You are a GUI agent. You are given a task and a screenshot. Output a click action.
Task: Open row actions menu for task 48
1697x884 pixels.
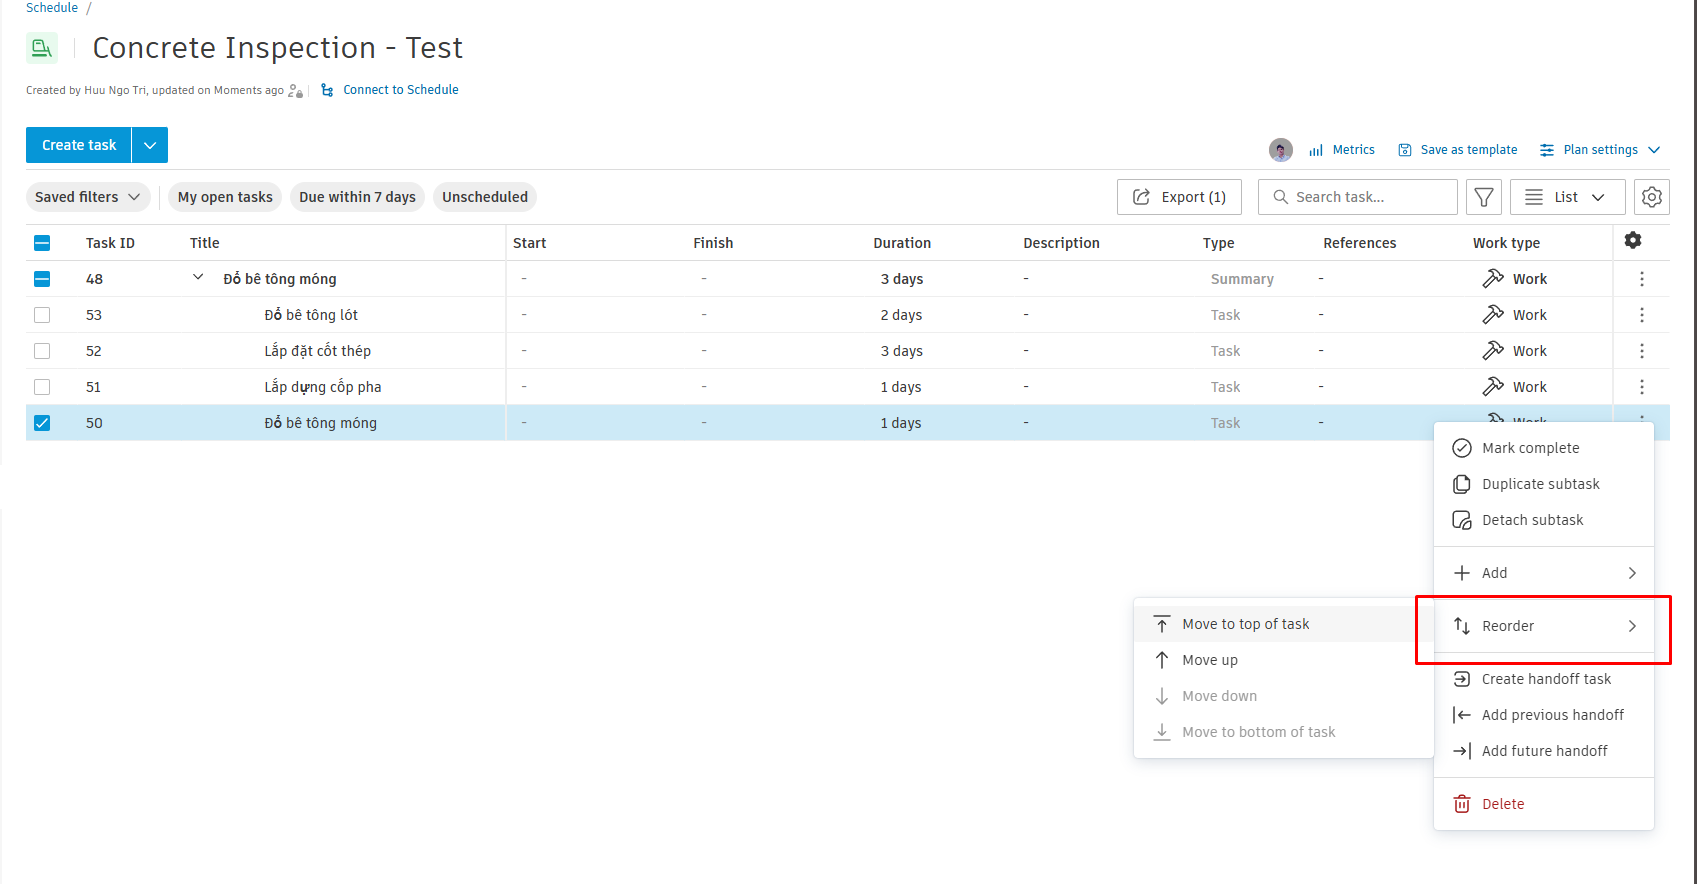1642,279
